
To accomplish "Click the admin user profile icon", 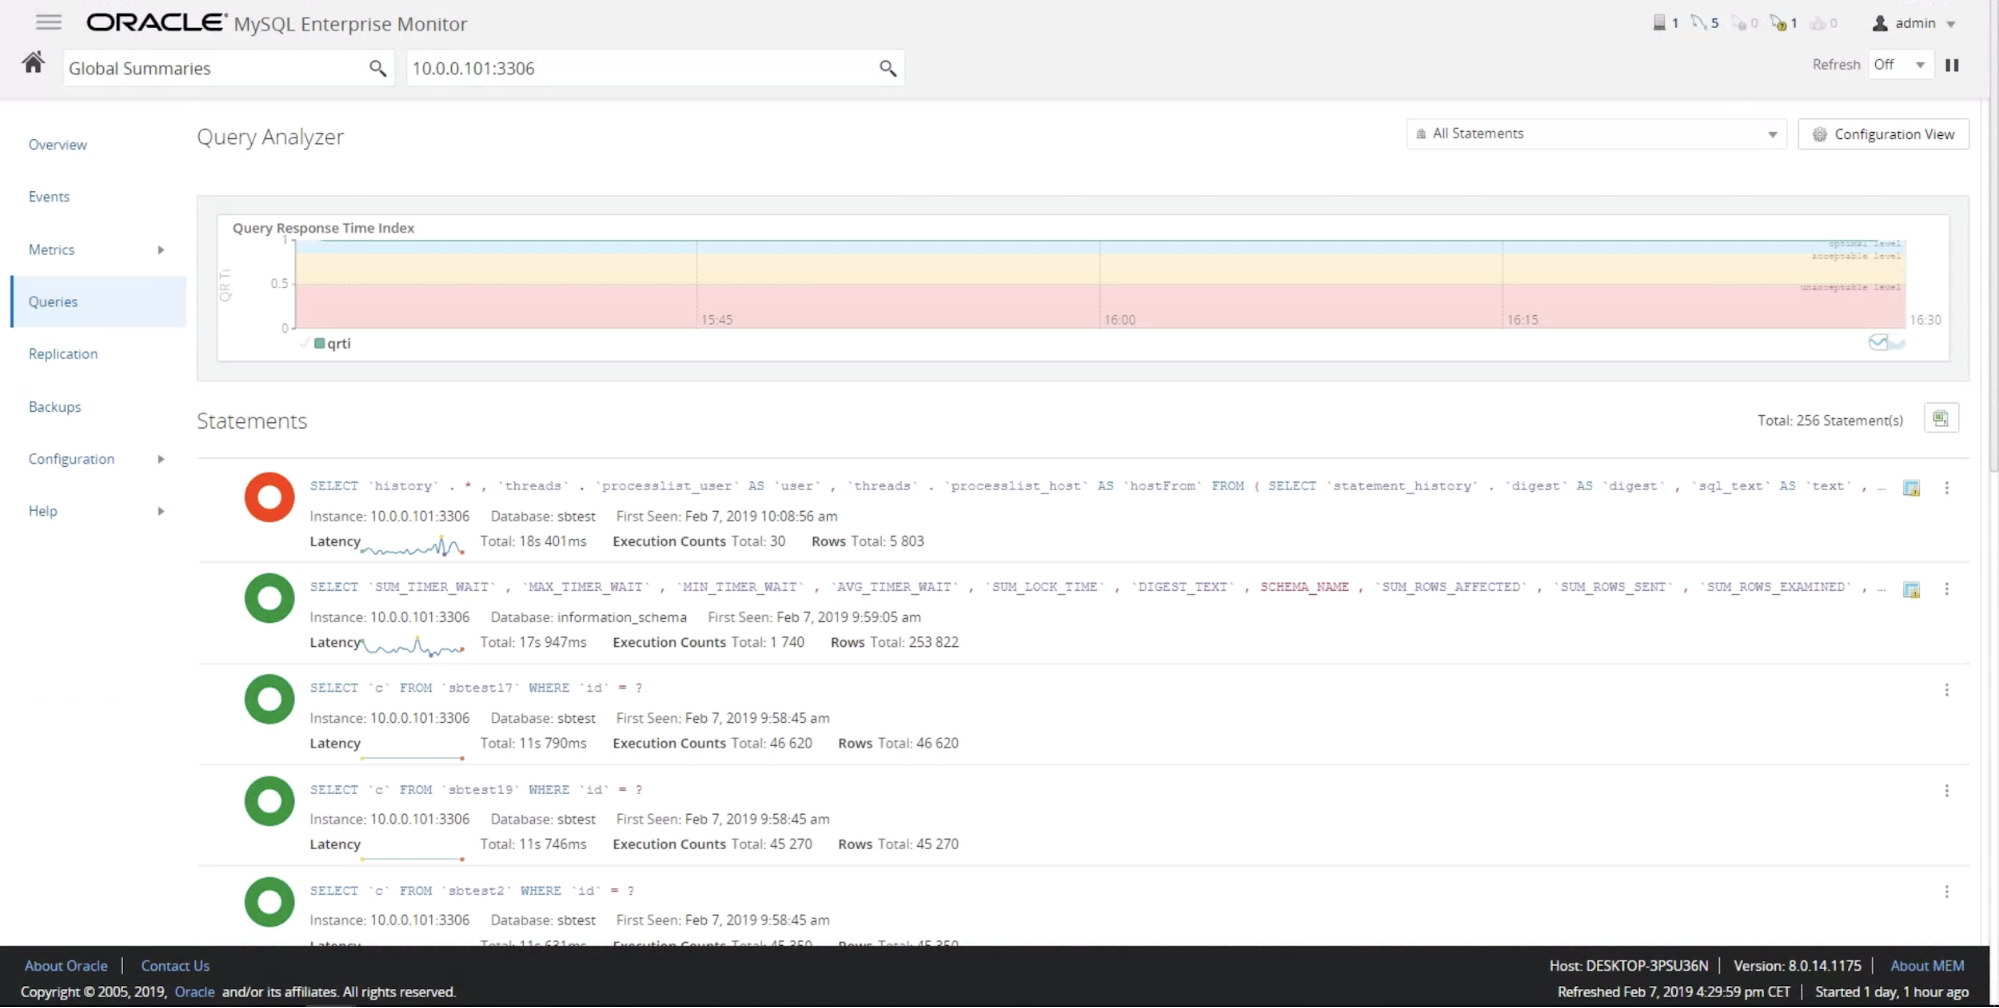I will 1880,23.
